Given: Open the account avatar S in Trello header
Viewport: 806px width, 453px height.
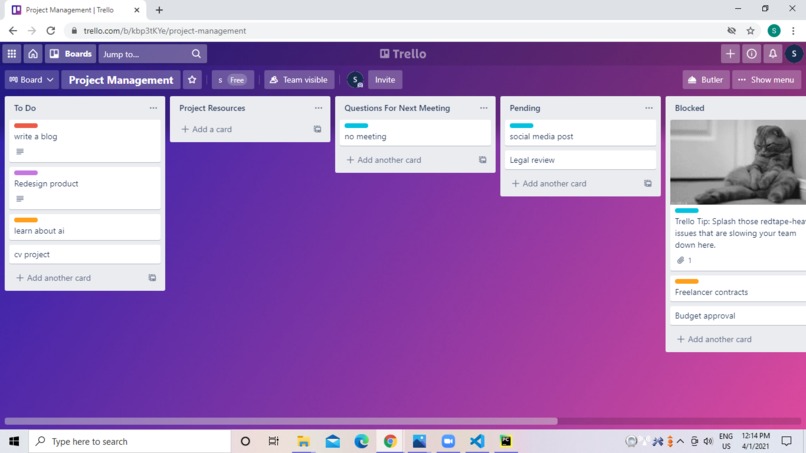Looking at the screenshot, I should [794, 53].
